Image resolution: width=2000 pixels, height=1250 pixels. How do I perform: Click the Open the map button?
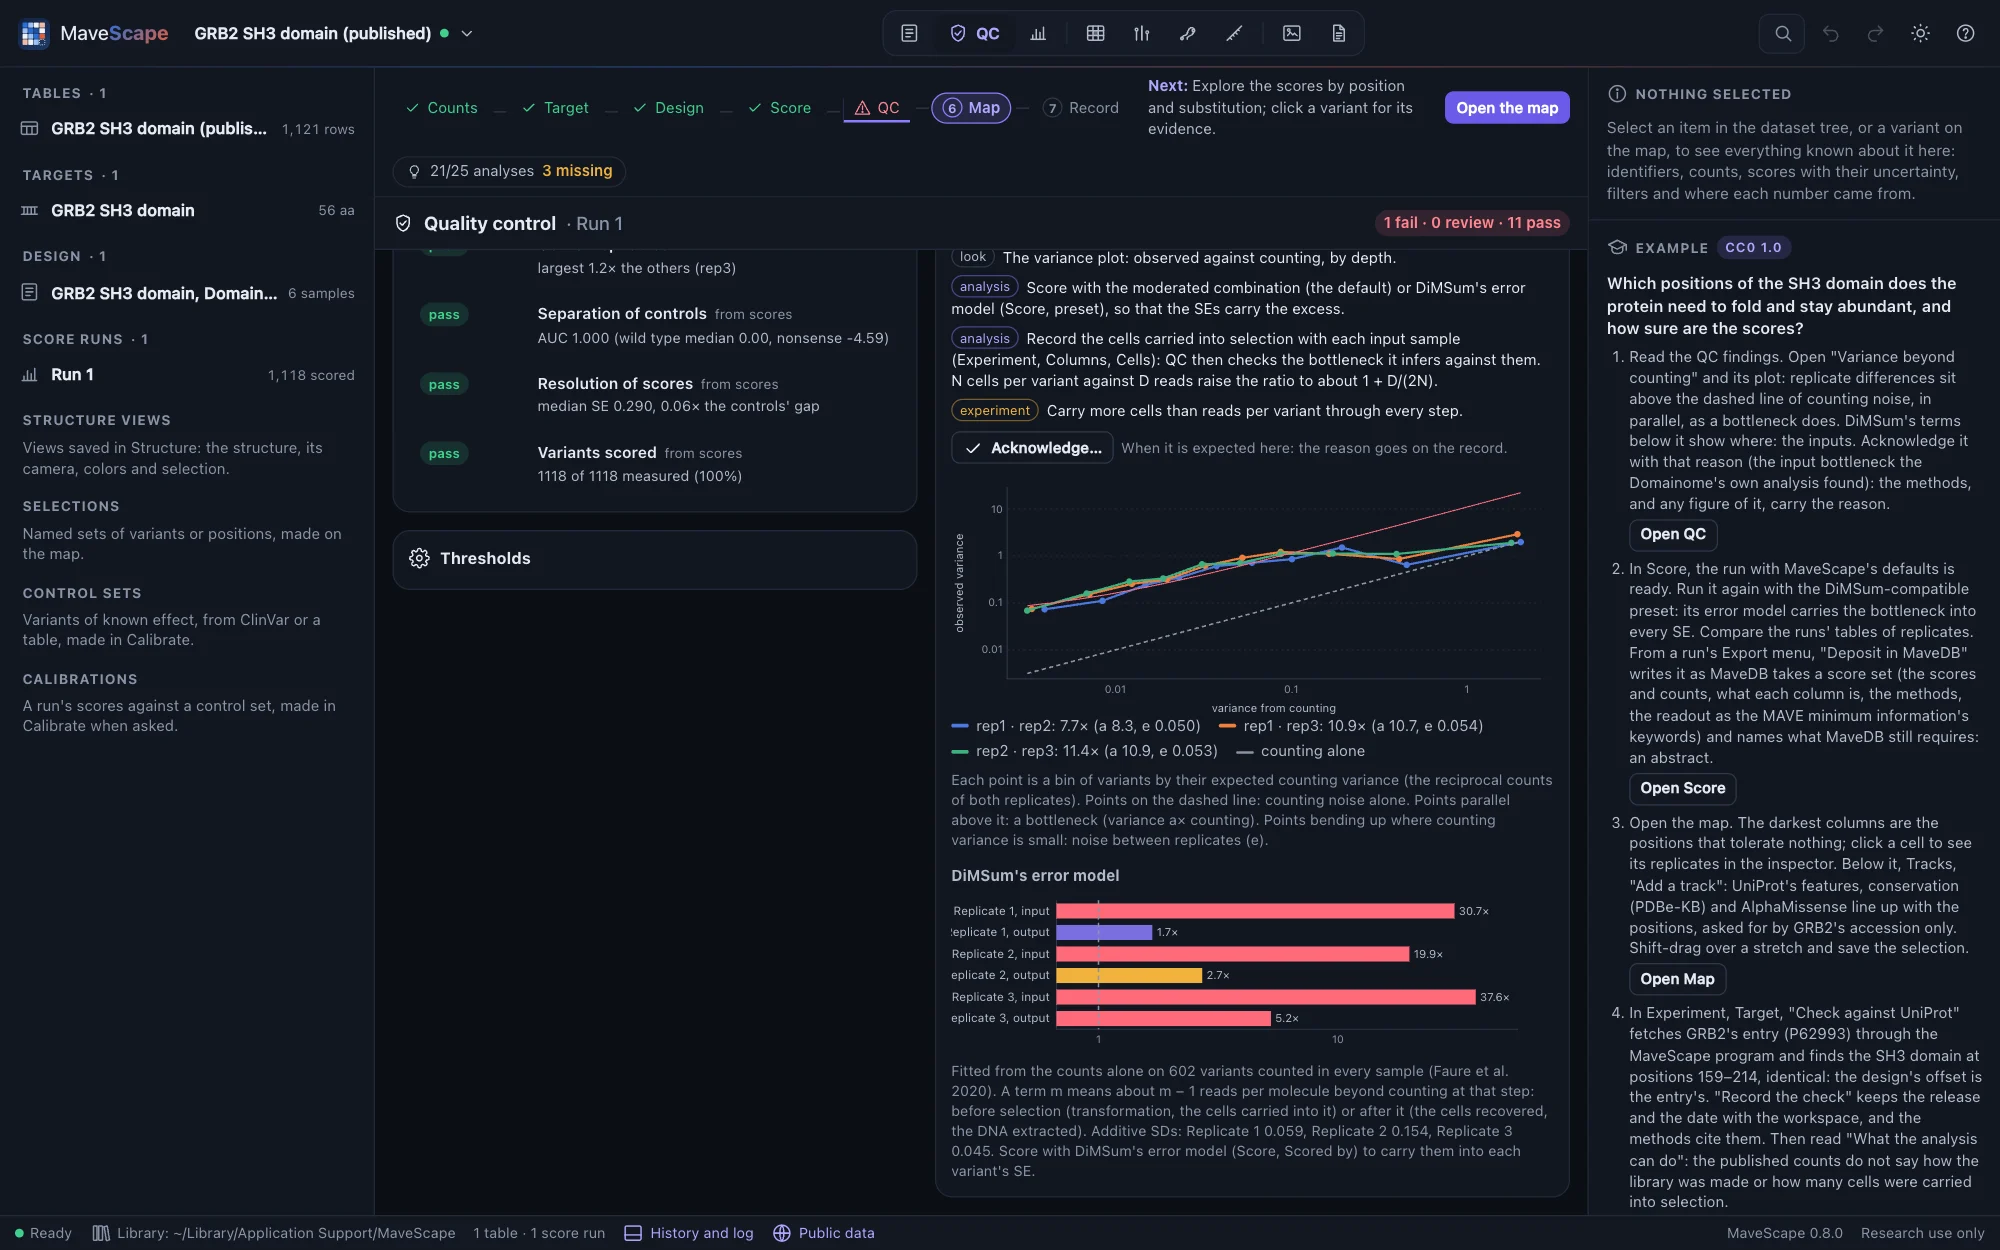point(1507,108)
